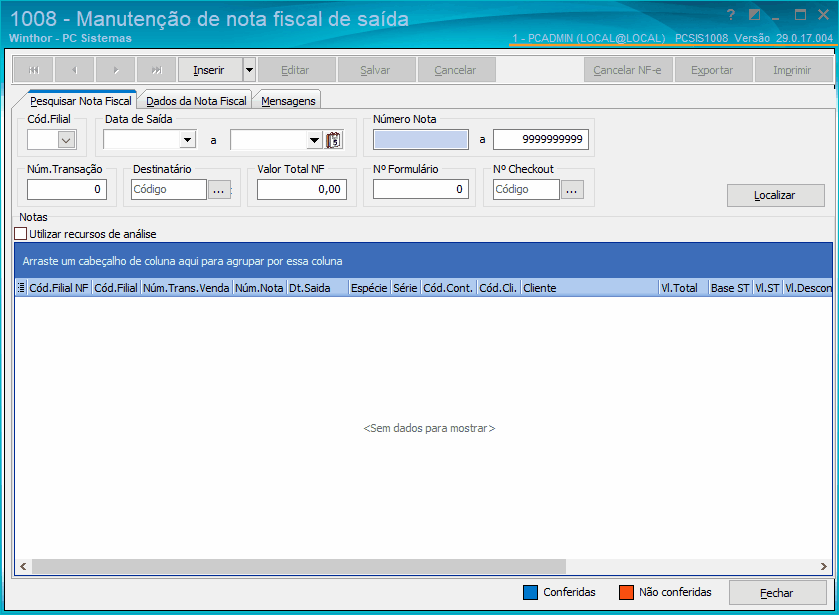This screenshot has height=615, width=839.
Task: Open the end Data de Saída dropdown
Action: (x=315, y=140)
